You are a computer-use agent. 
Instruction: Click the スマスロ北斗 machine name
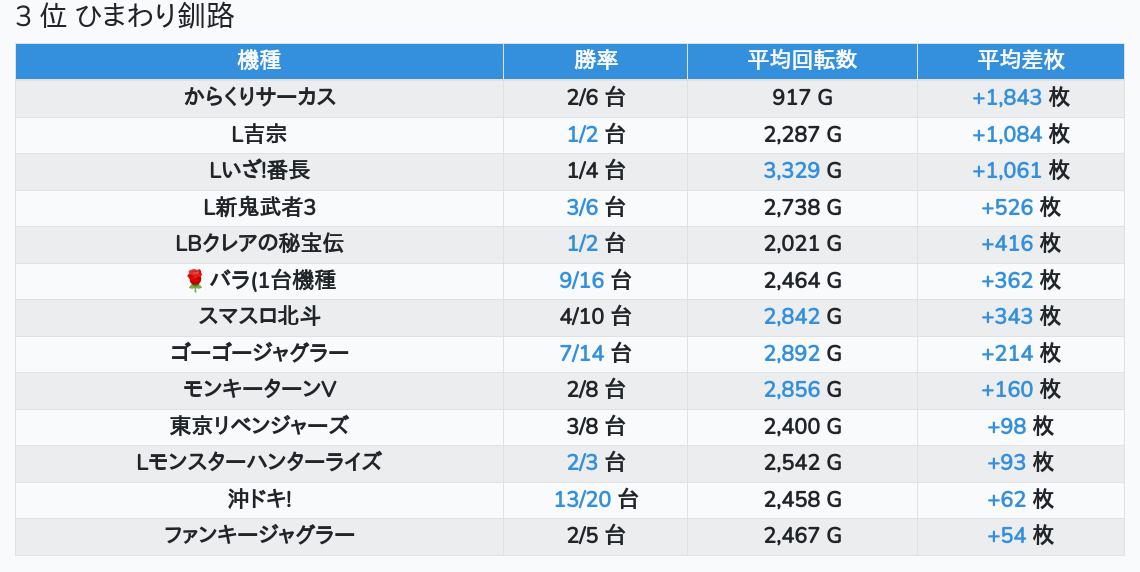259,317
